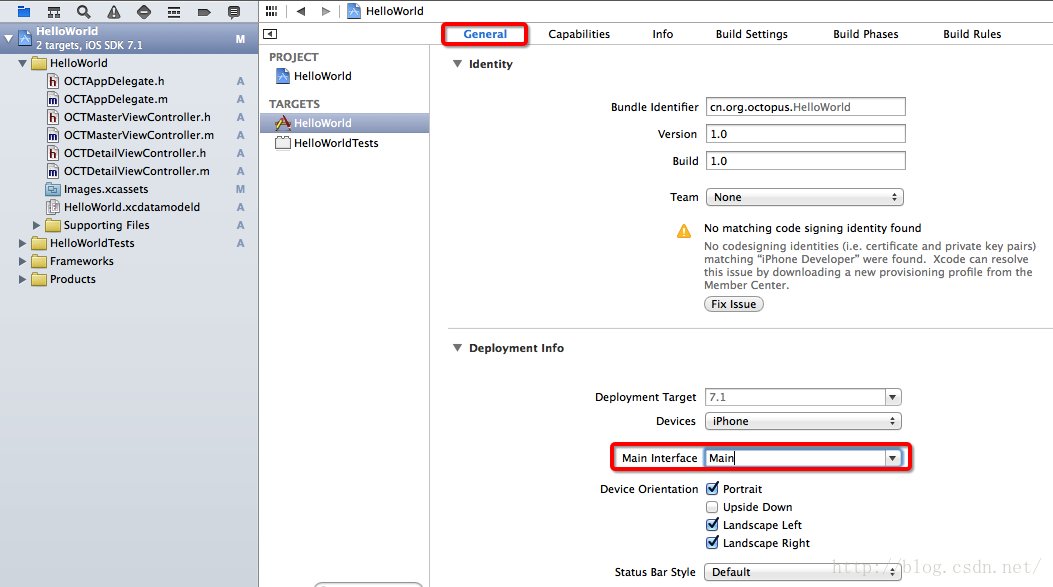The image size is (1053, 587).
Task: Open OCTAppDelegate.m file
Action: pos(107,99)
